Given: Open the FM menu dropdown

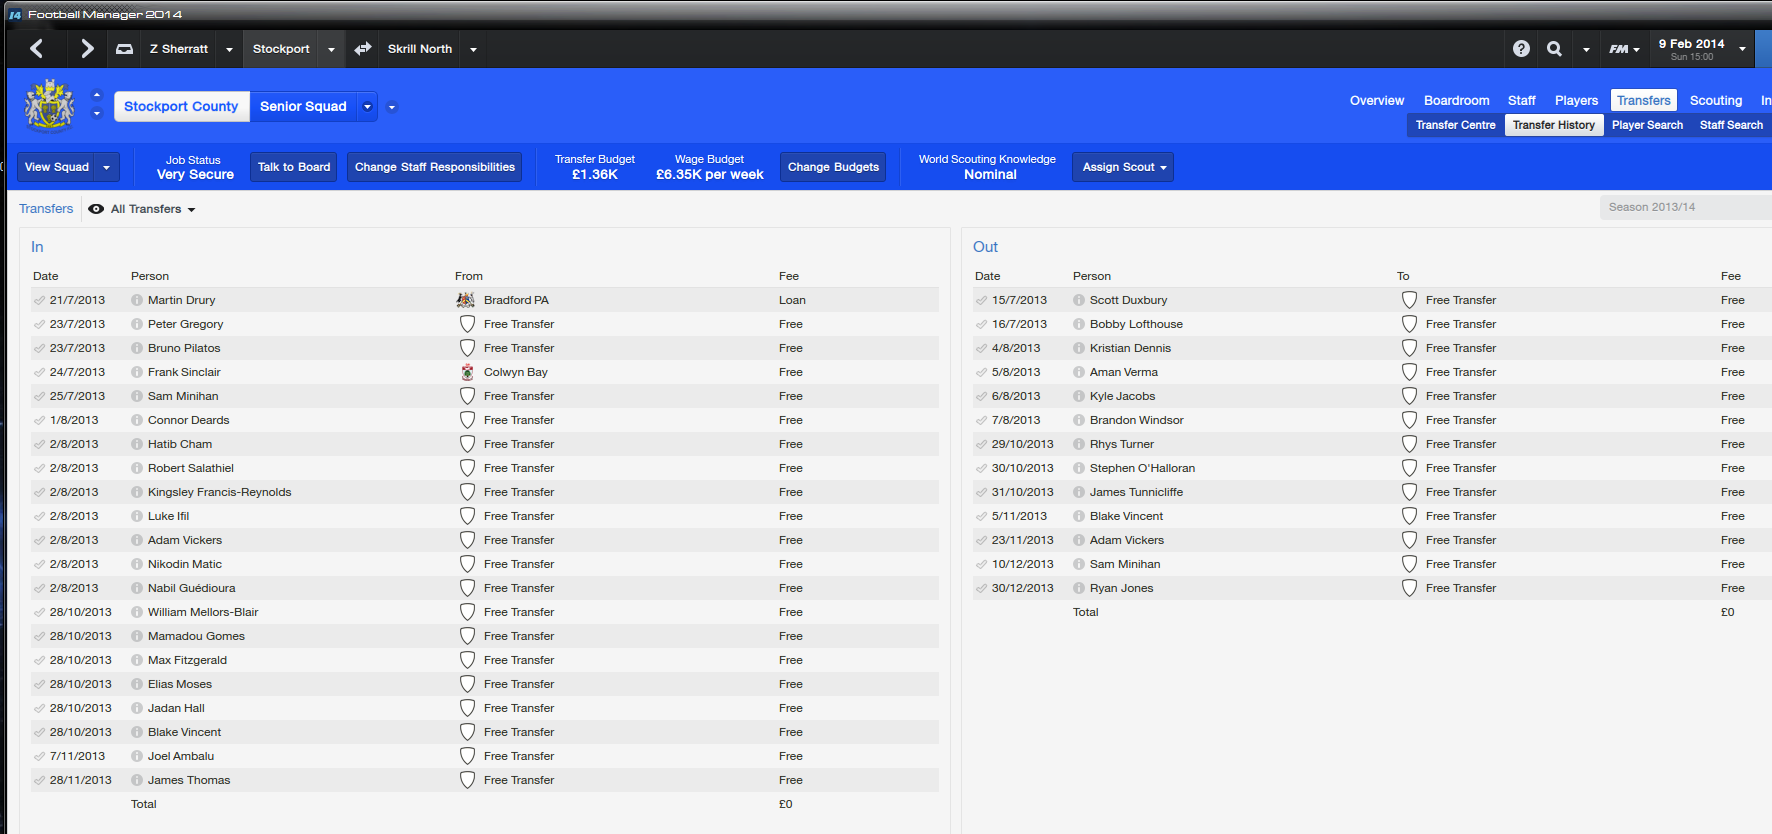Looking at the screenshot, I should coord(1624,49).
